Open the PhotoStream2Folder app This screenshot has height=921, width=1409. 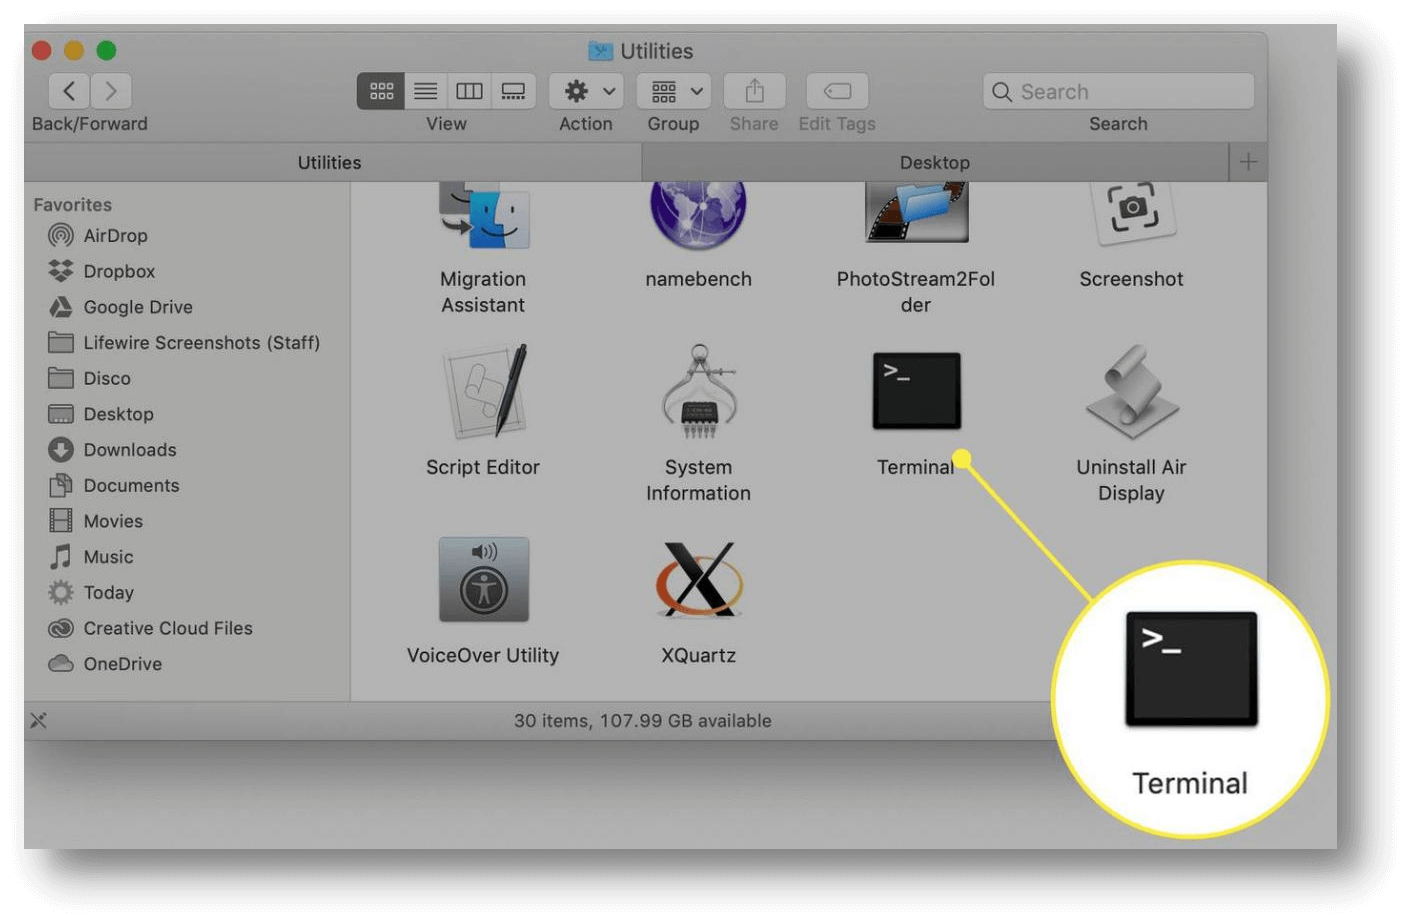915,210
